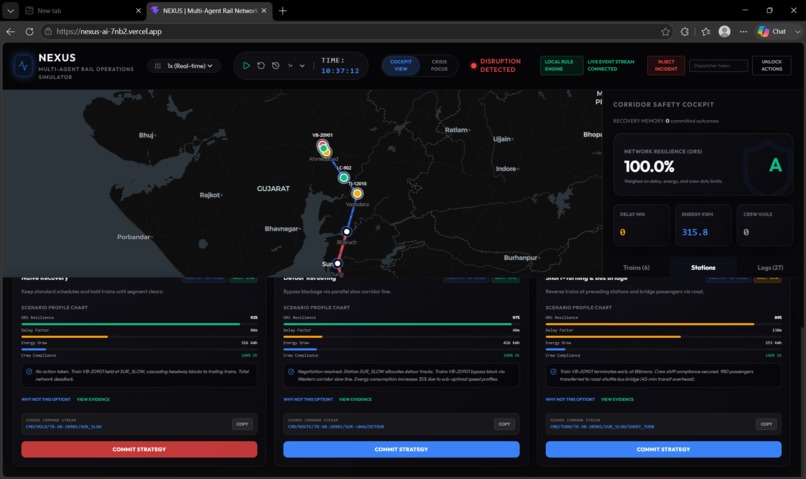
Task: Click the Energy kWh 315.8 value
Action: click(x=694, y=232)
